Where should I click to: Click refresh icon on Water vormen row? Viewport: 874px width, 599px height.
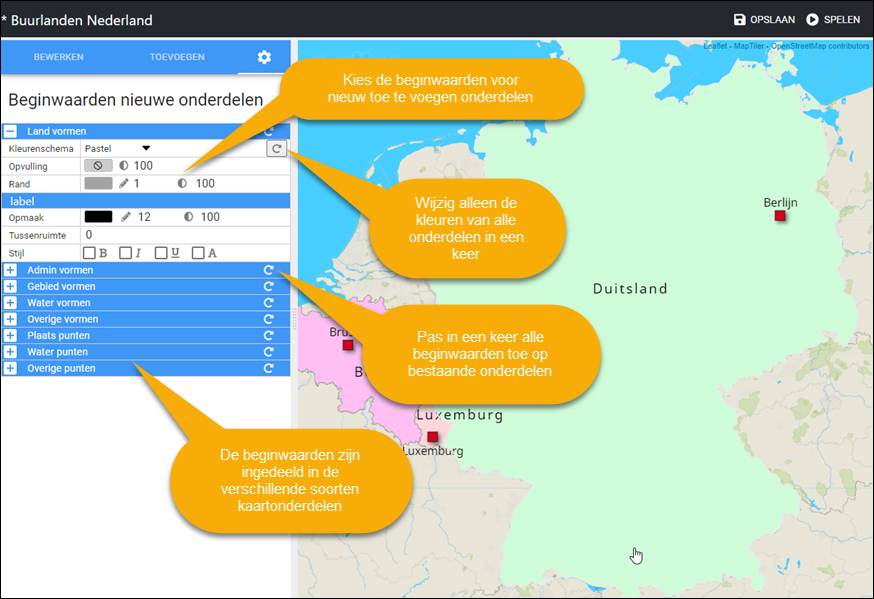pos(268,303)
